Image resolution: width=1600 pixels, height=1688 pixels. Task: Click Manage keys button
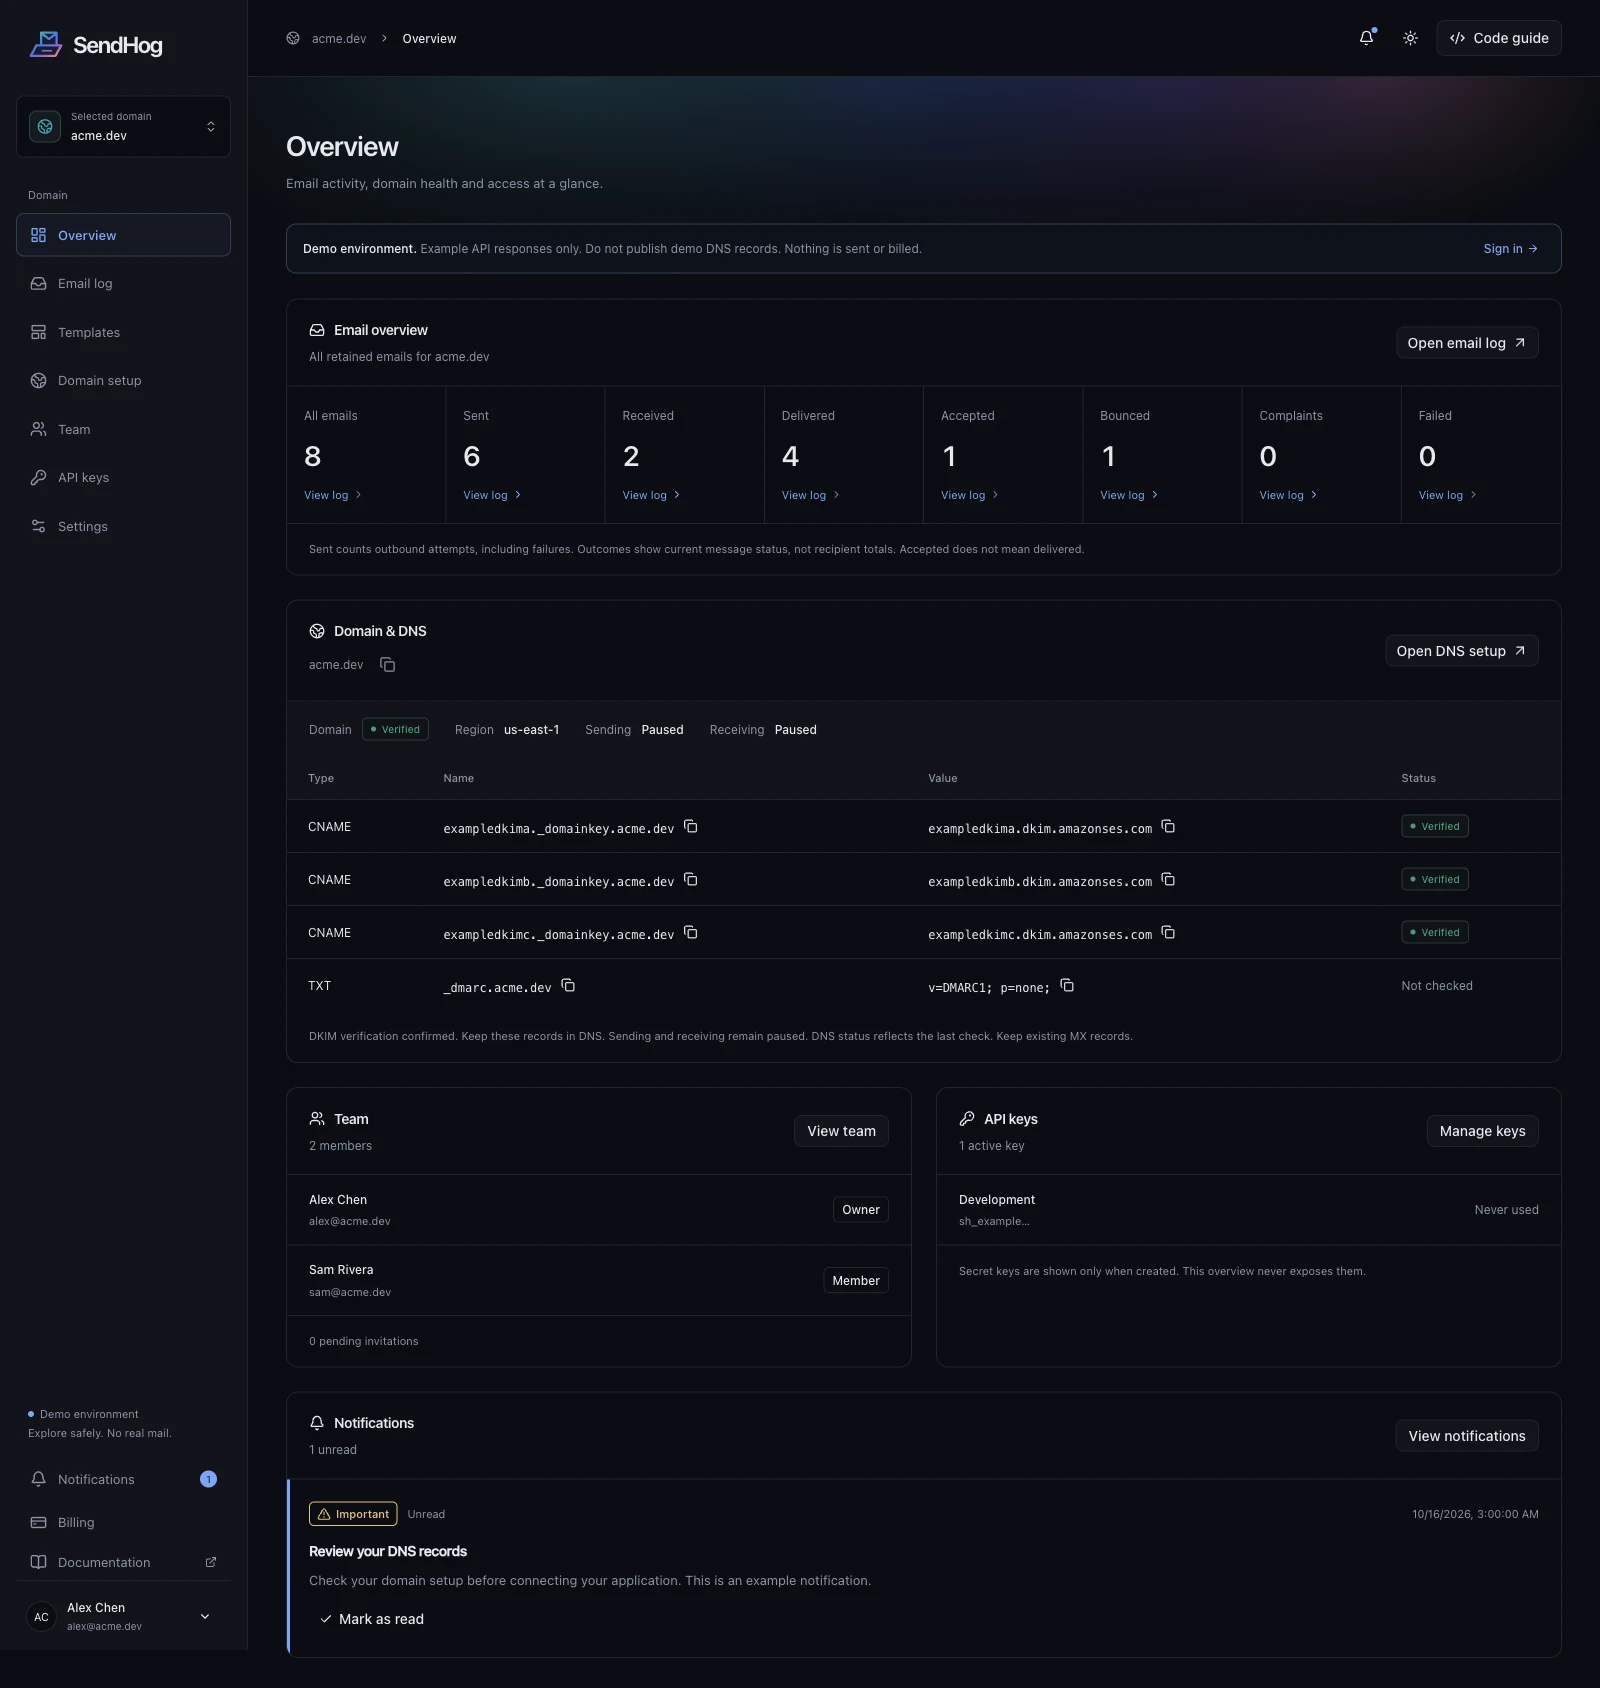tap(1482, 1131)
